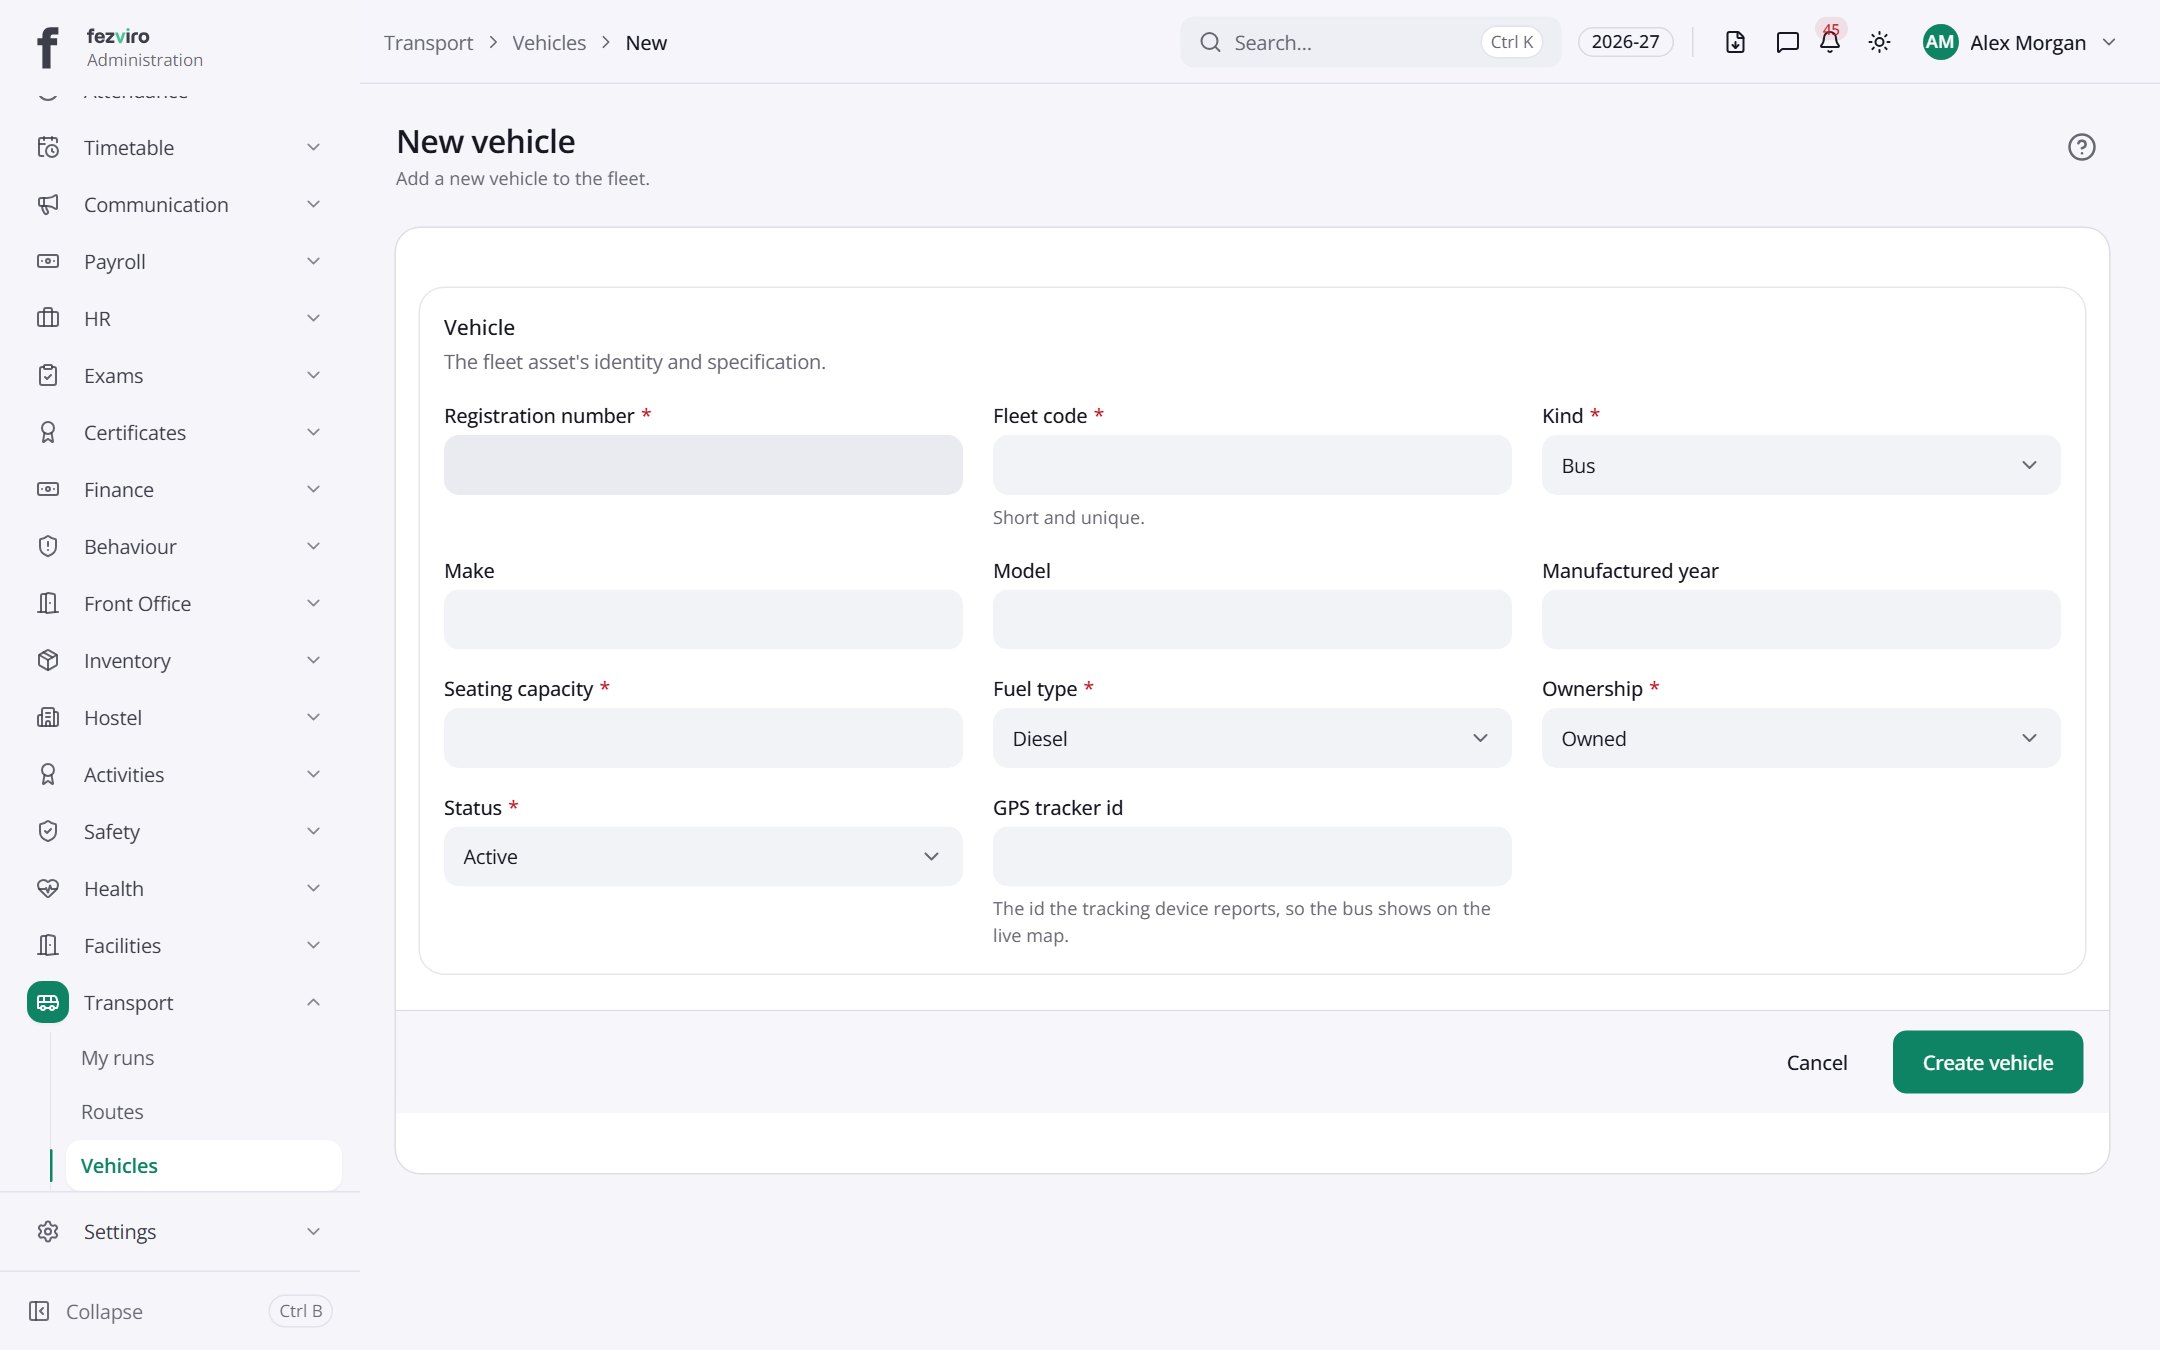Open the Status dropdown showing Active

coord(703,856)
